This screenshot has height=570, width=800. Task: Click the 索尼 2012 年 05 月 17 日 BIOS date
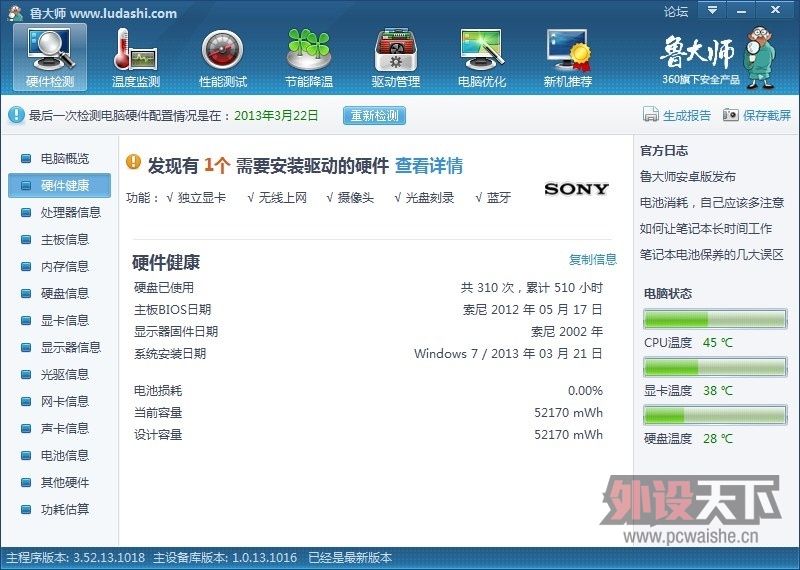point(533,310)
